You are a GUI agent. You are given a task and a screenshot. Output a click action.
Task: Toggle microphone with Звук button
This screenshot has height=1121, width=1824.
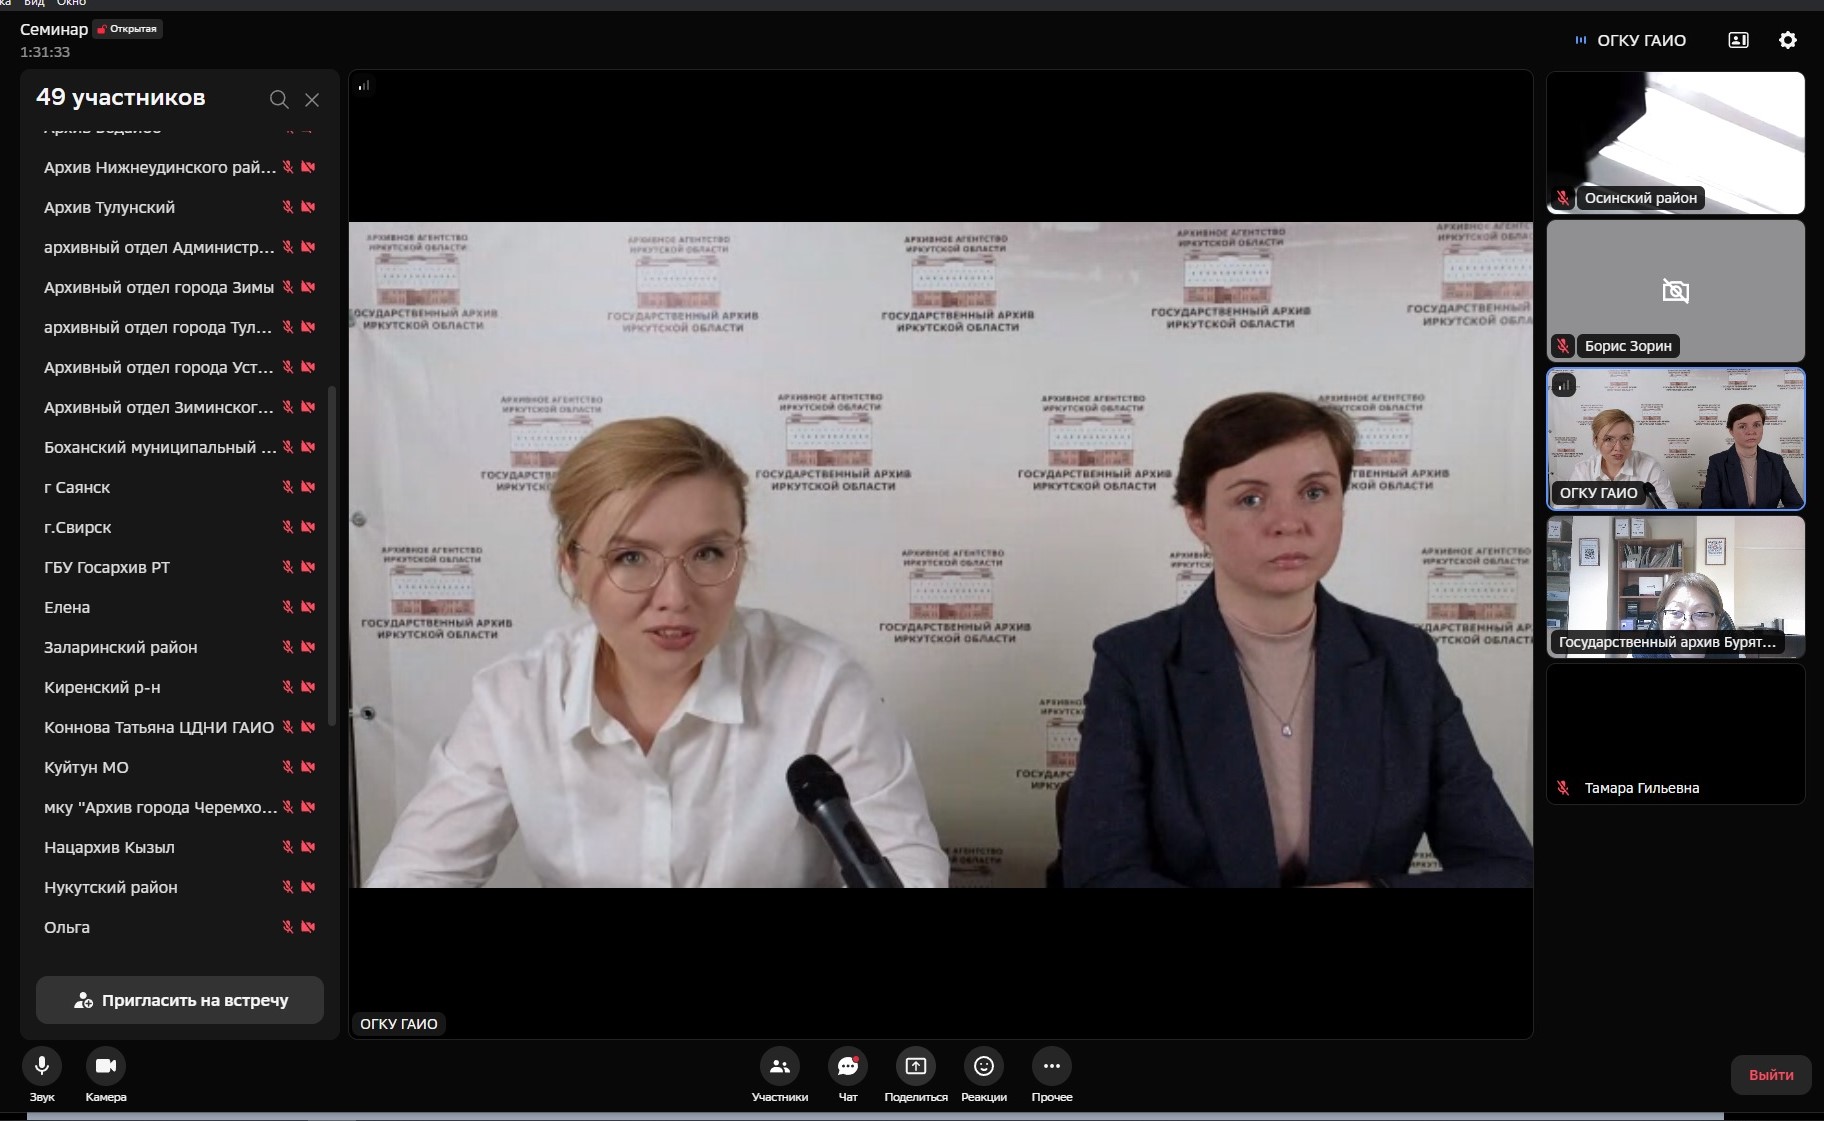(x=42, y=1066)
